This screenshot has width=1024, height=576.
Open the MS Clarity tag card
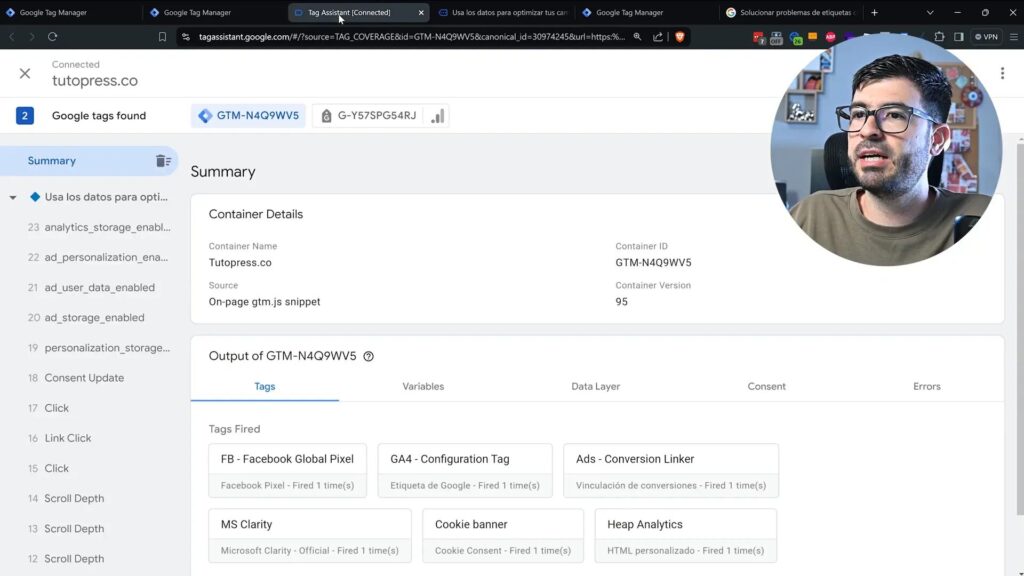[x=310, y=536]
